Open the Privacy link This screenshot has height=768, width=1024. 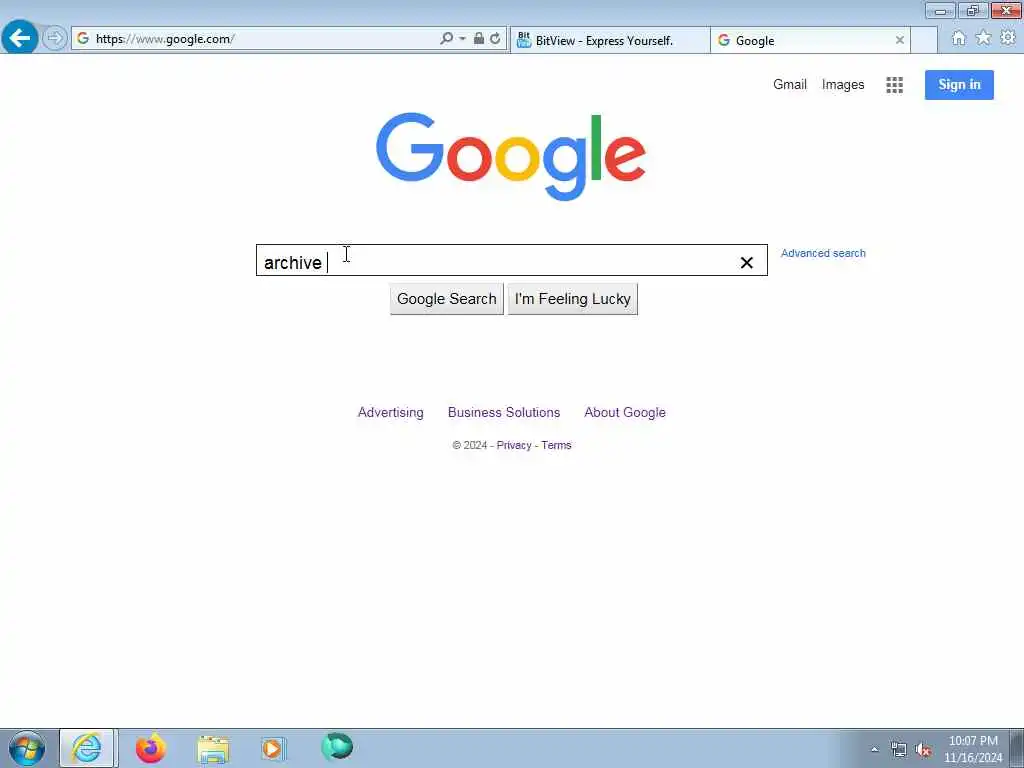[x=514, y=445]
